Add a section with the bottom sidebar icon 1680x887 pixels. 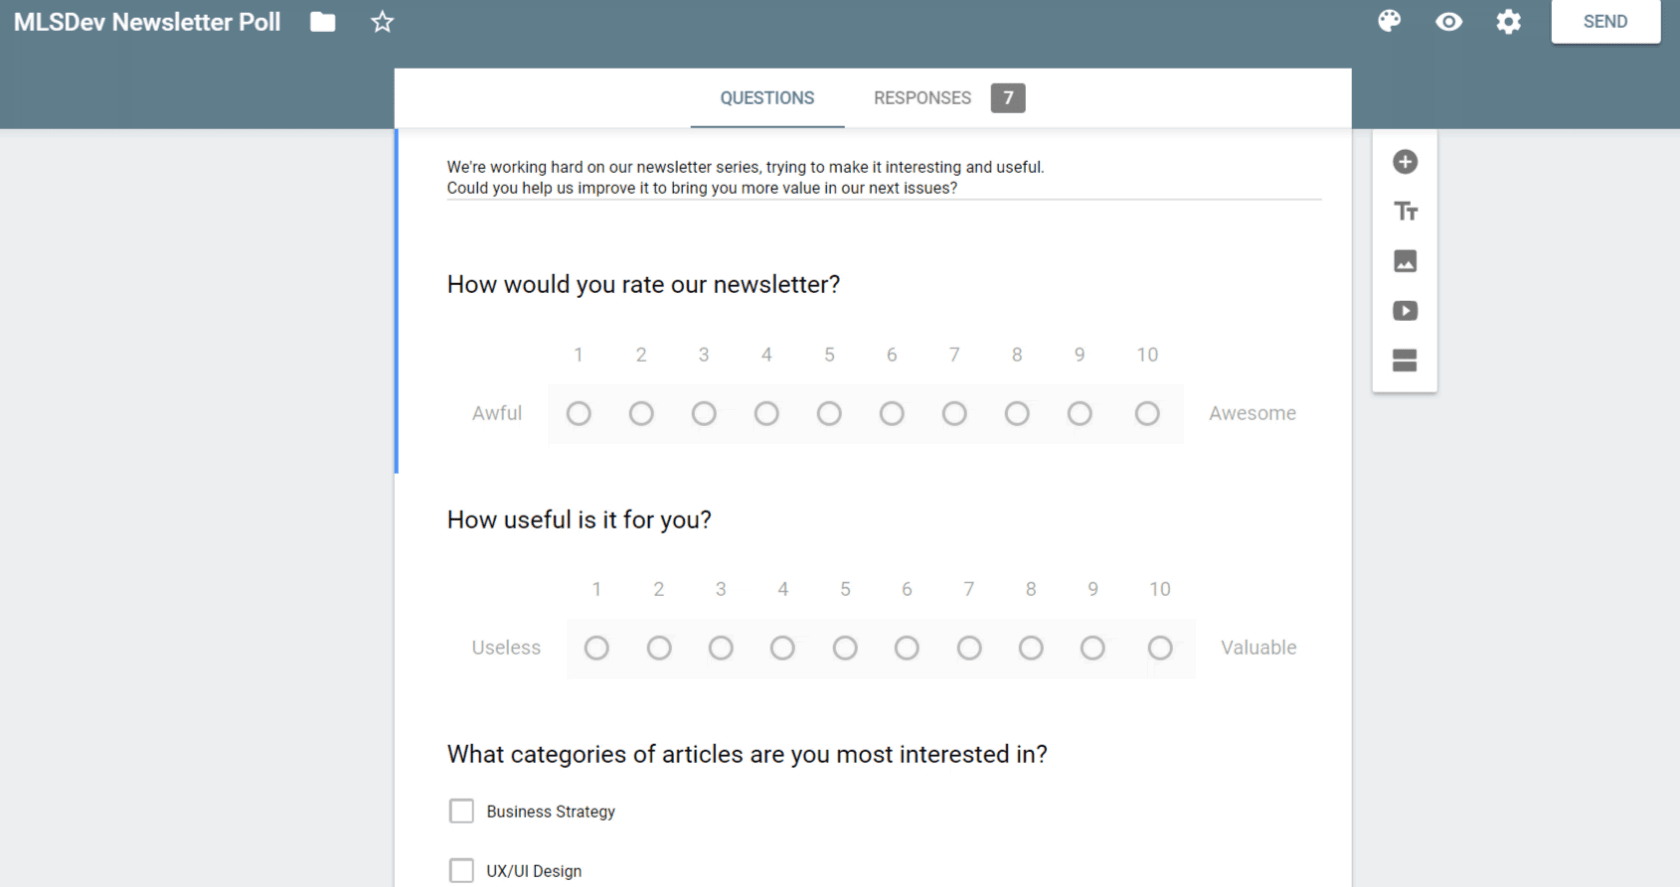pos(1405,360)
